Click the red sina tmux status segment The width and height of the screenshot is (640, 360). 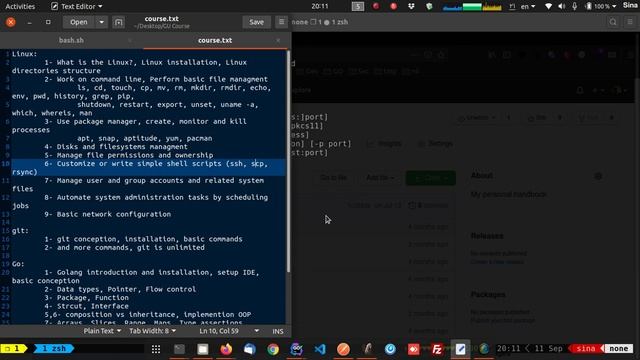(585, 349)
